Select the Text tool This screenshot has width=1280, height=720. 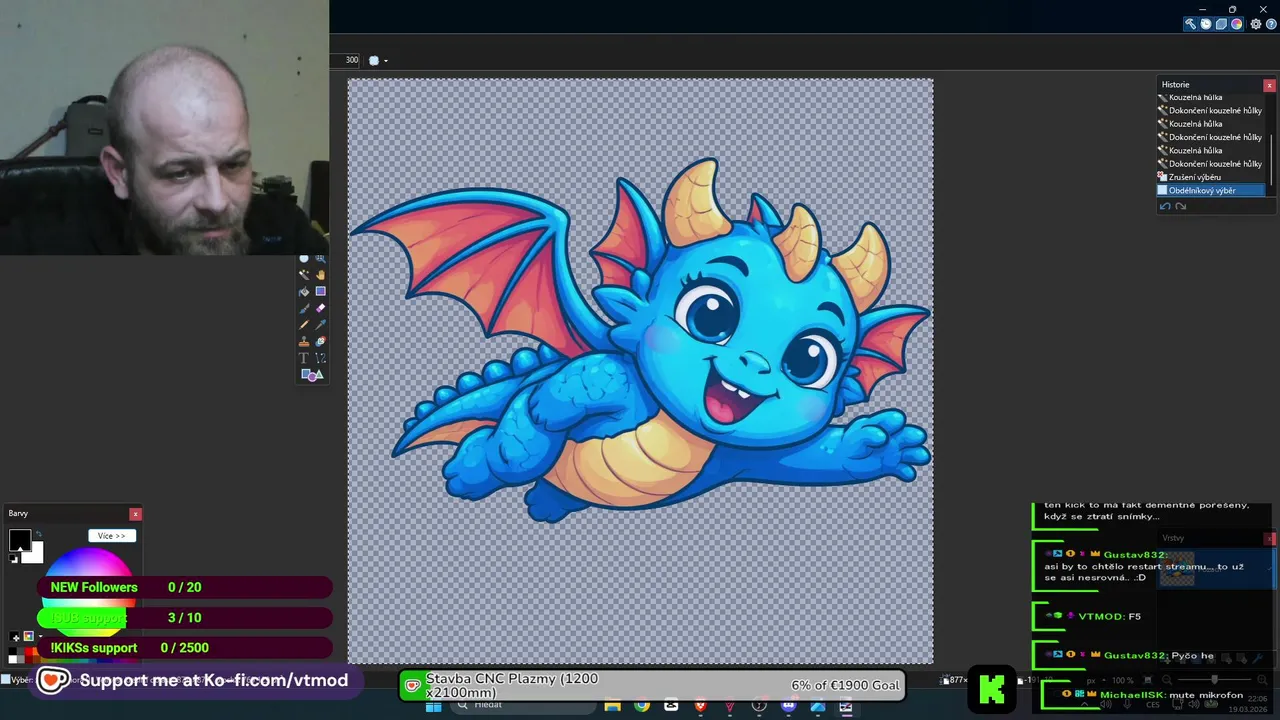coord(304,357)
